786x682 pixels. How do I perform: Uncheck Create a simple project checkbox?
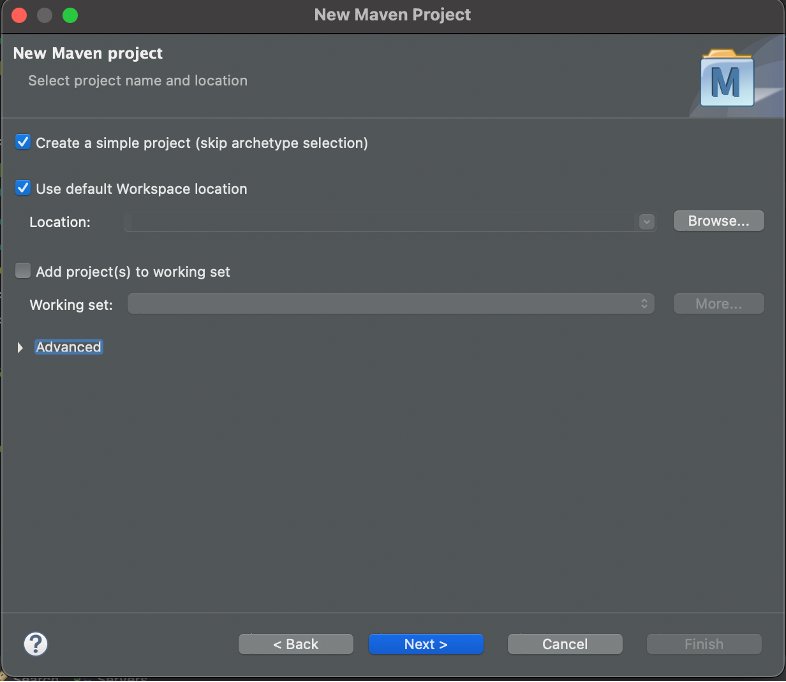coord(23,142)
